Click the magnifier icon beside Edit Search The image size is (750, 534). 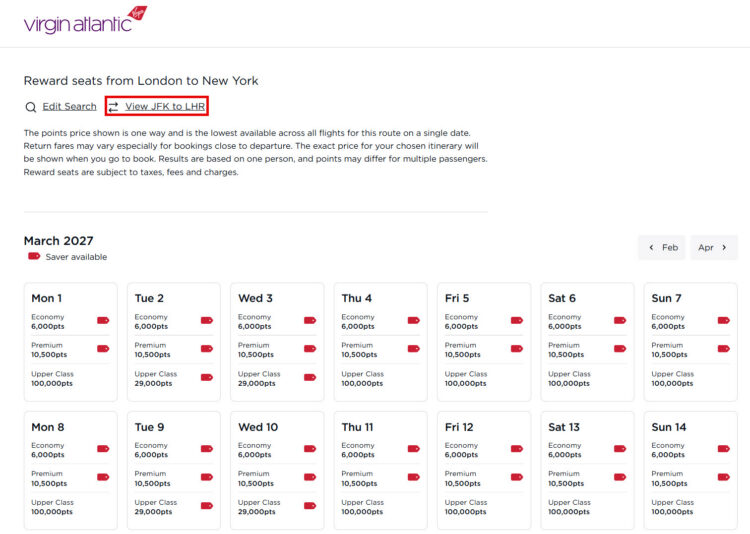tap(31, 107)
